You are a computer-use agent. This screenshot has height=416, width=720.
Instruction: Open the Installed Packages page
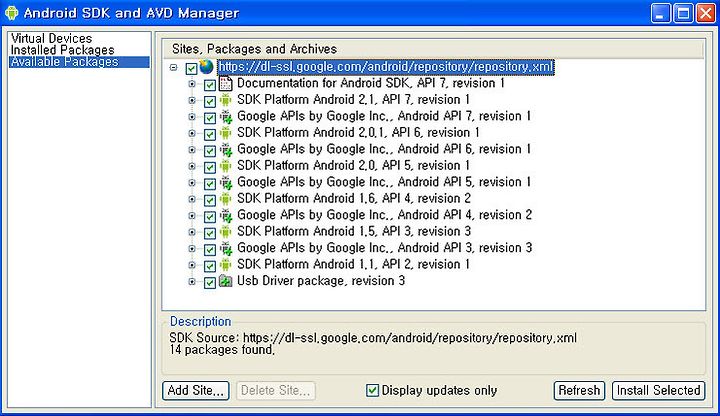(62, 50)
